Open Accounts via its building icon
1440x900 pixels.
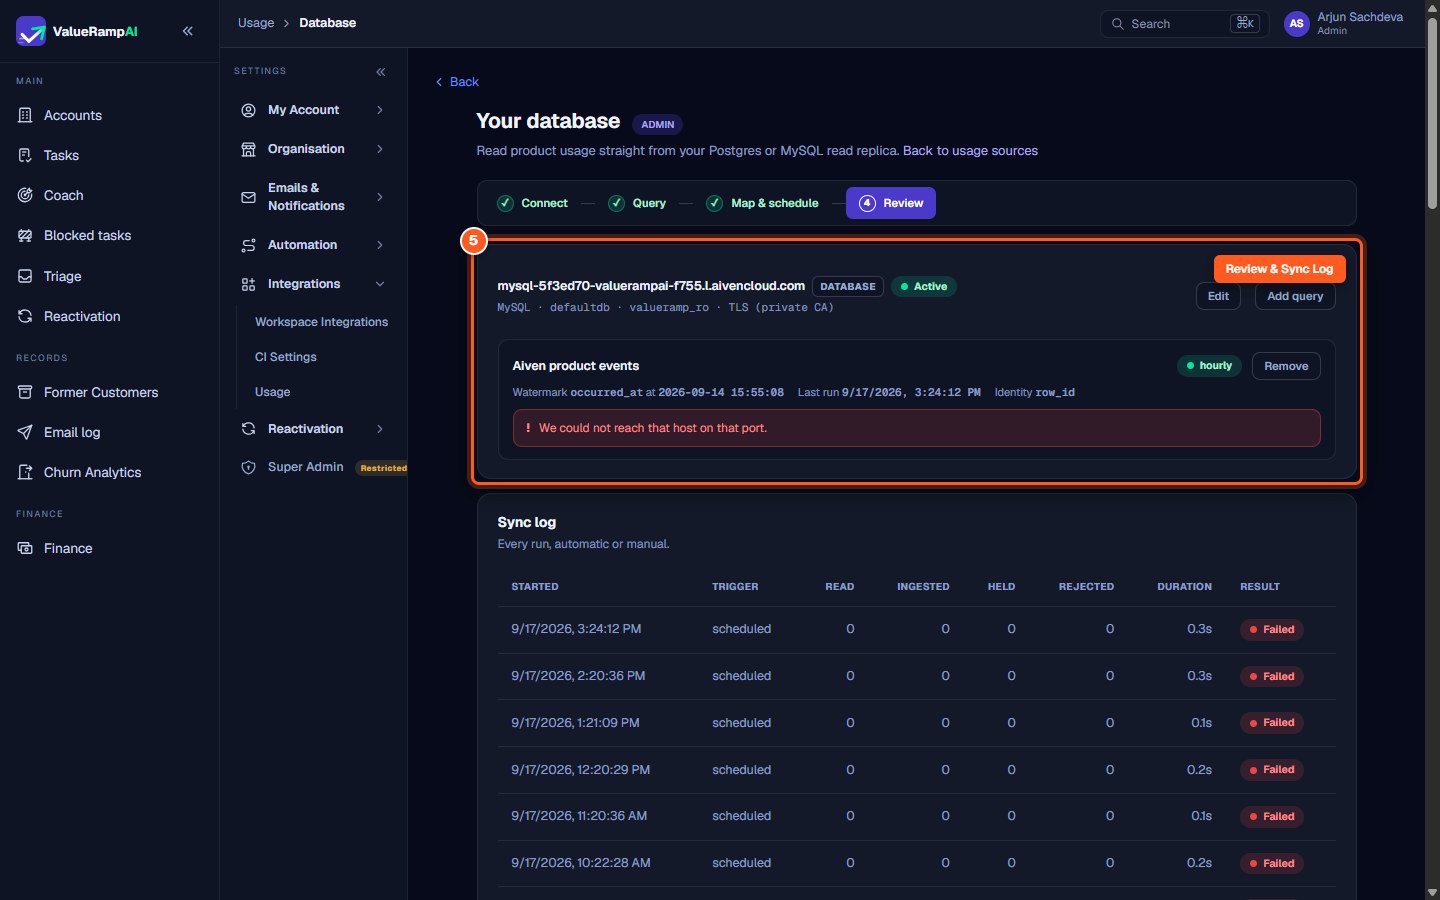click(25, 115)
